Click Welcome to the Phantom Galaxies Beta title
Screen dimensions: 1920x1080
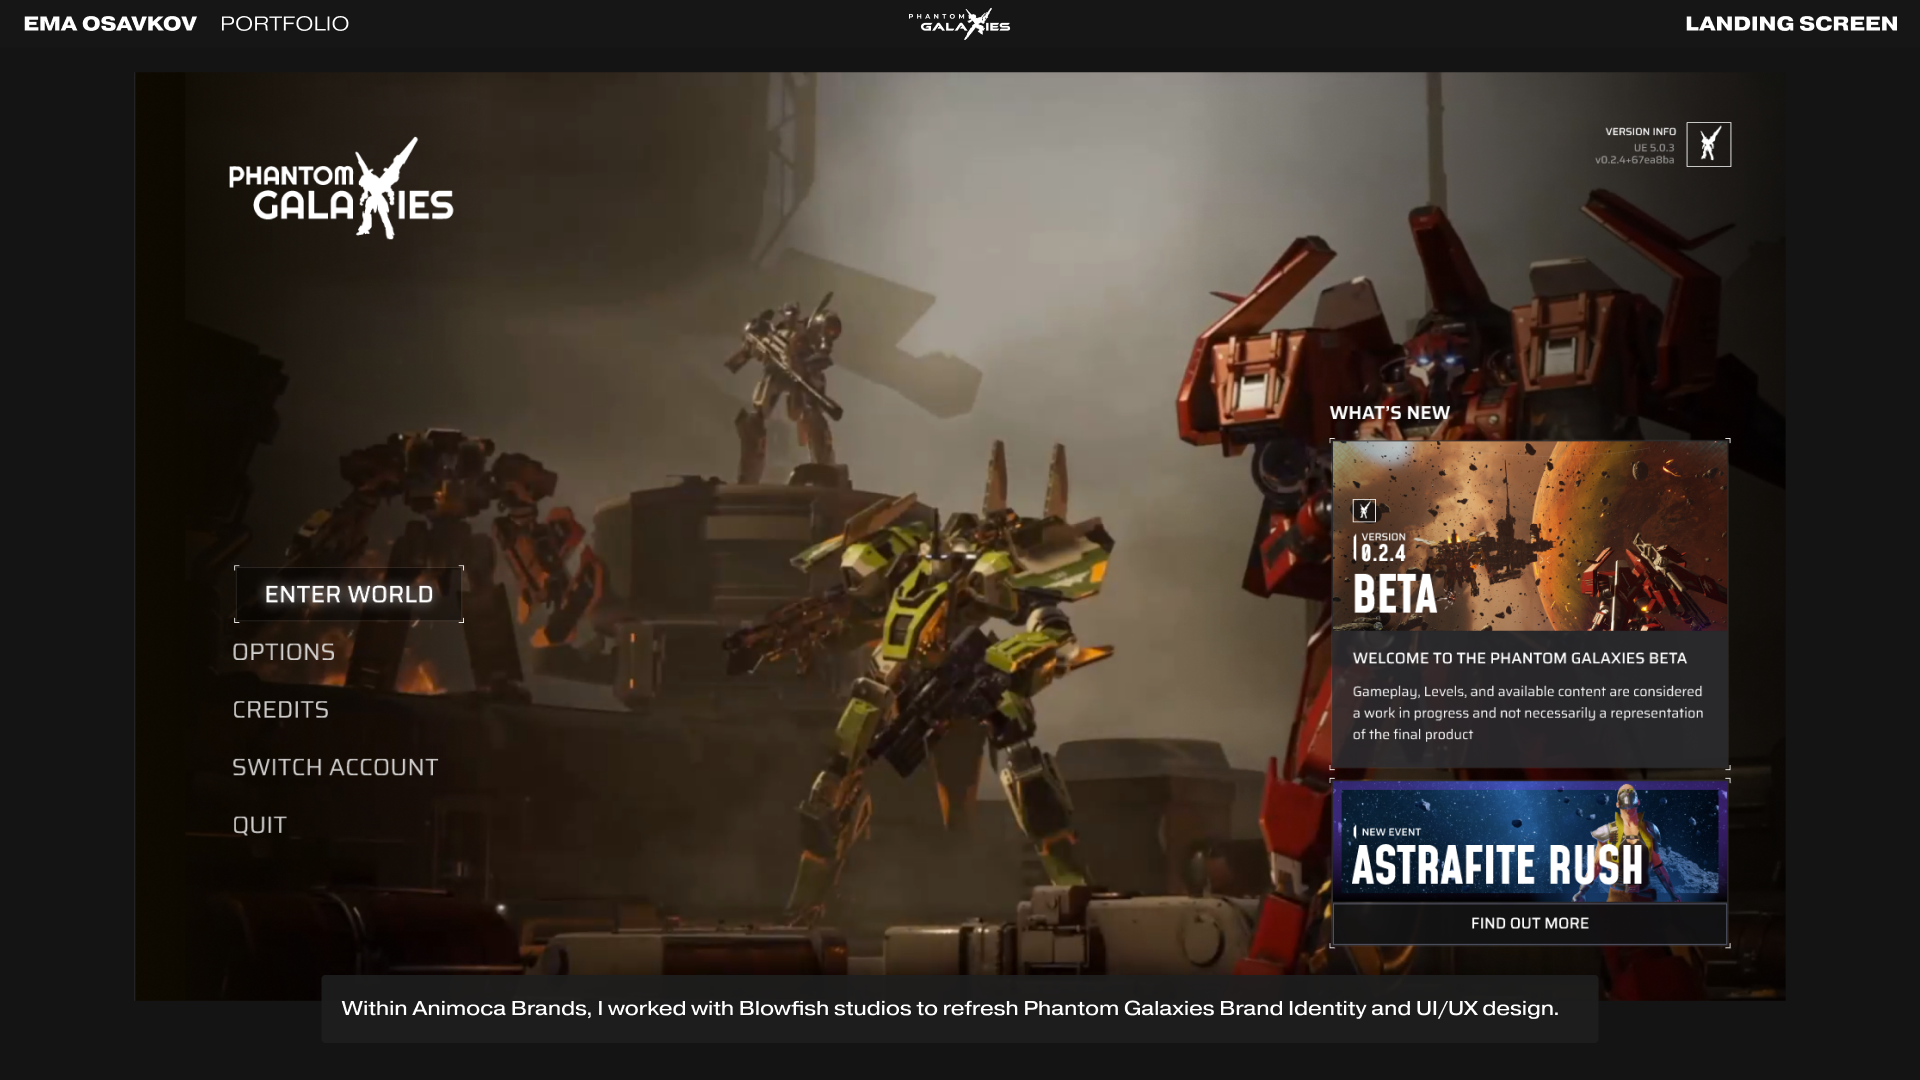click(x=1519, y=659)
